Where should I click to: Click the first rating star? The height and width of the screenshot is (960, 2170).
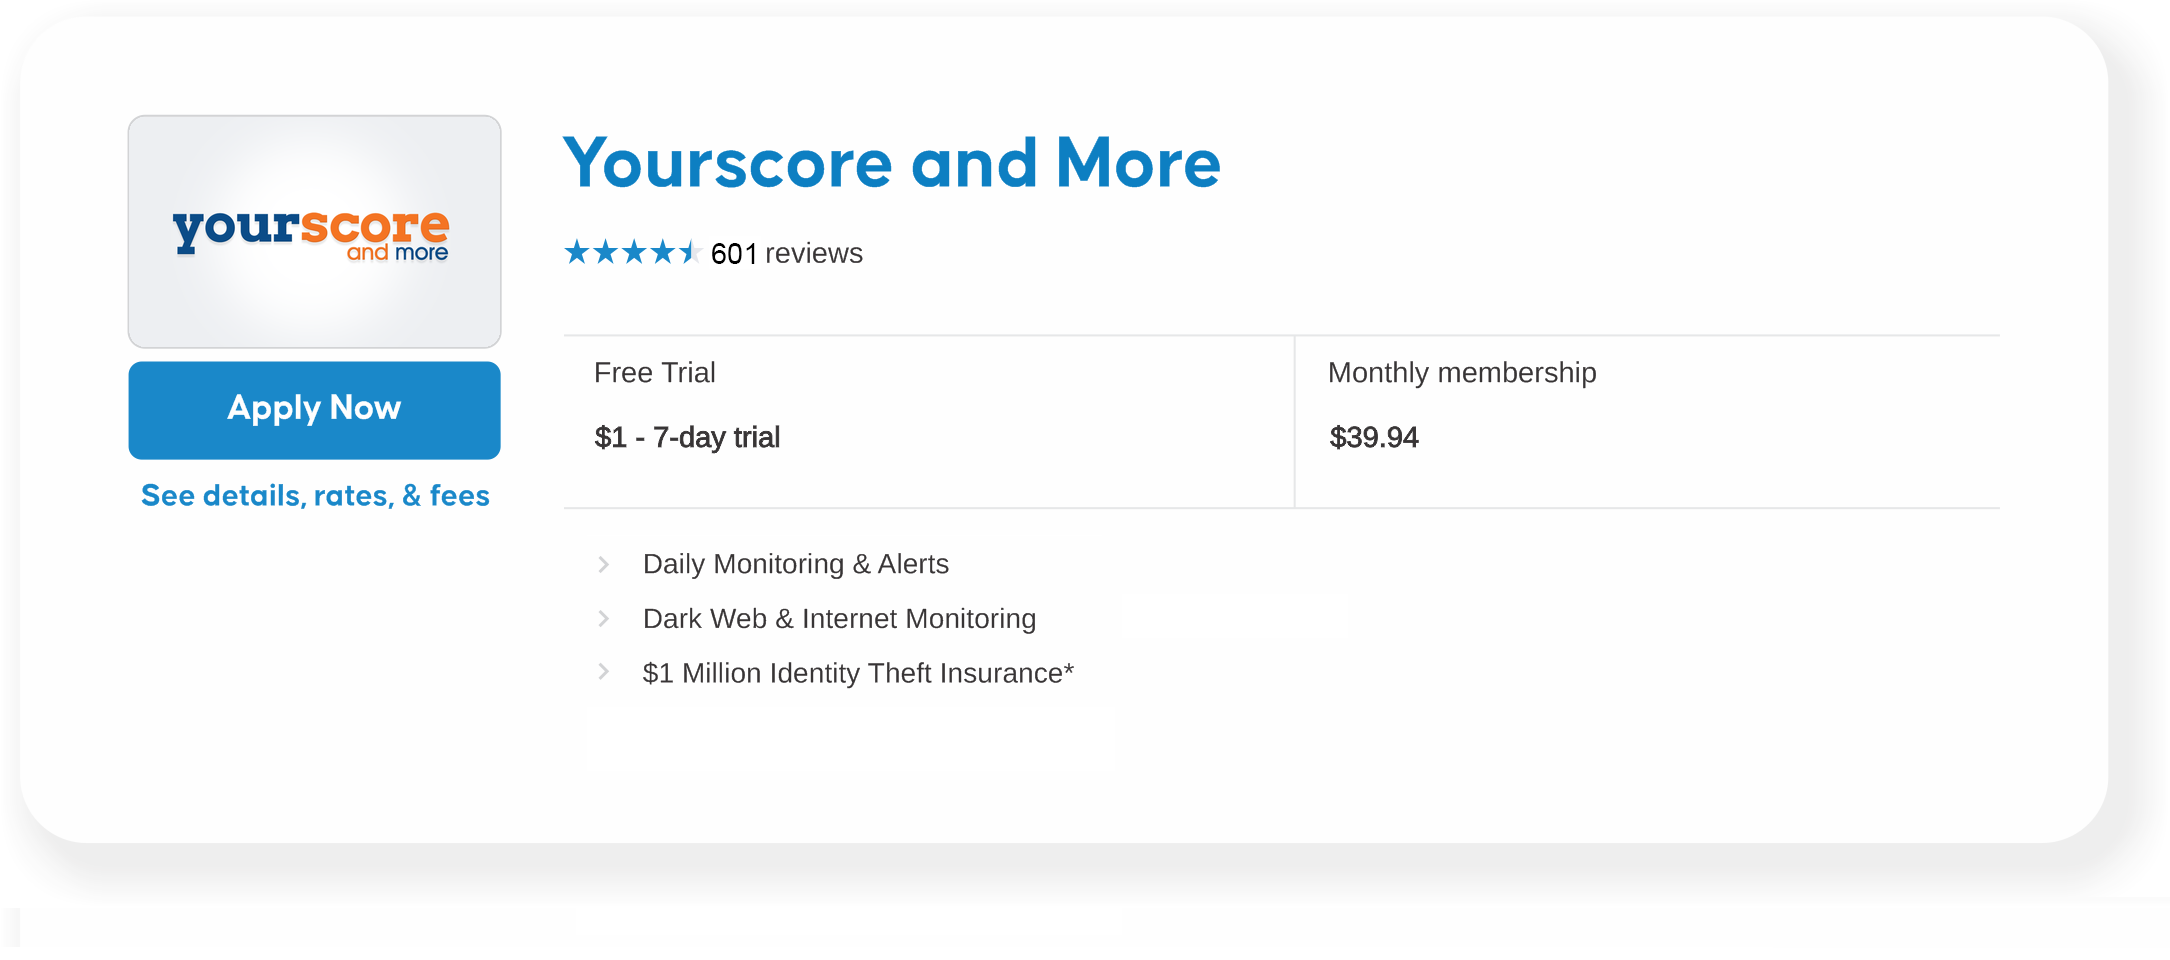578,252
